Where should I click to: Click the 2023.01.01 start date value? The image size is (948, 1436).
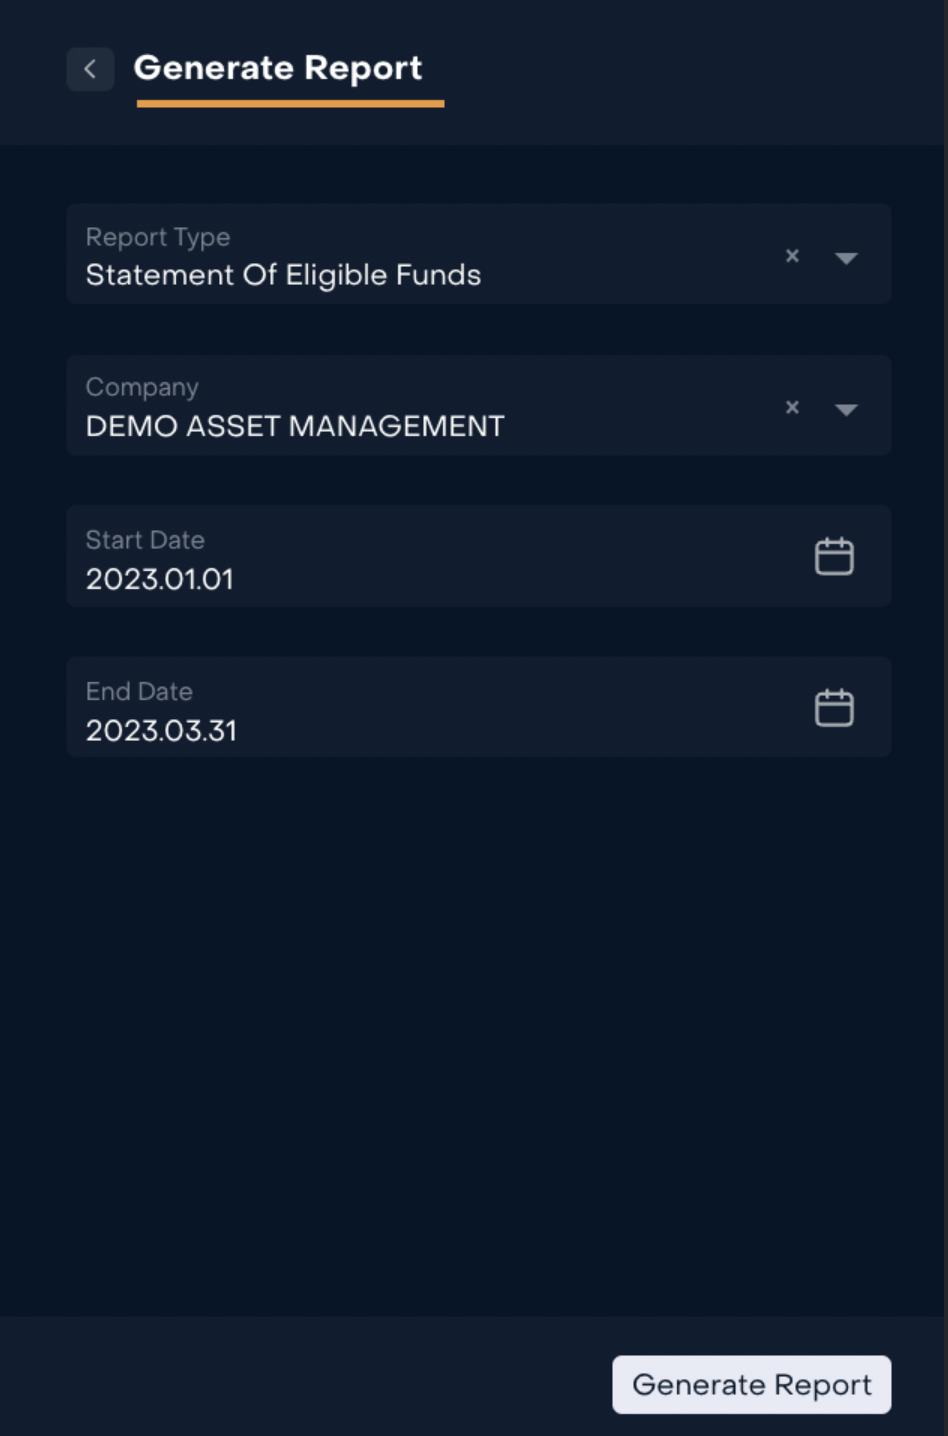(x=159, y=579)
